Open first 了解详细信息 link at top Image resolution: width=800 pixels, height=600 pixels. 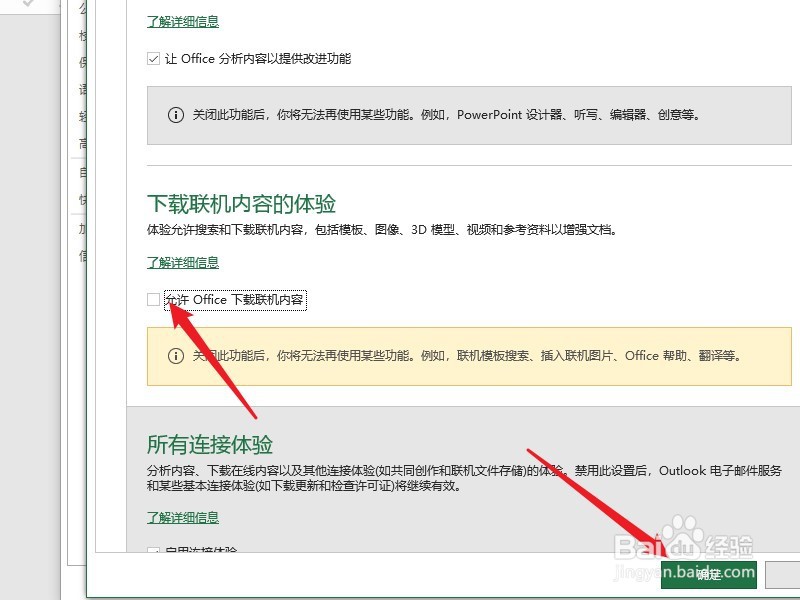(x=183, y=21)
